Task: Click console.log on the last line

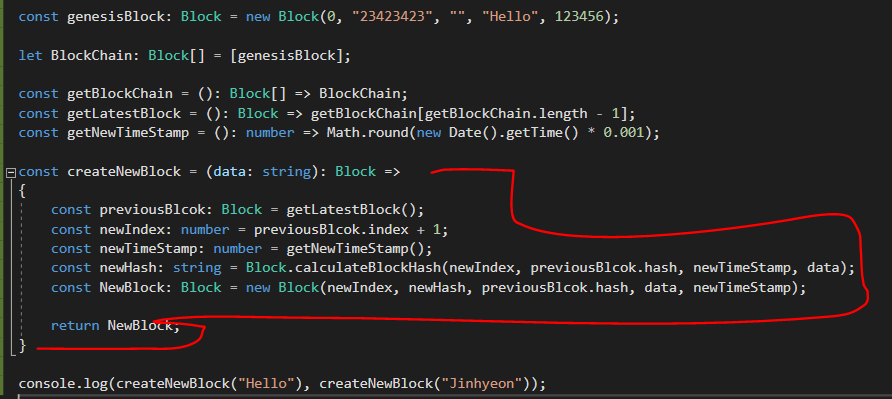Action: pyautogui.click(x=63, y=384)
